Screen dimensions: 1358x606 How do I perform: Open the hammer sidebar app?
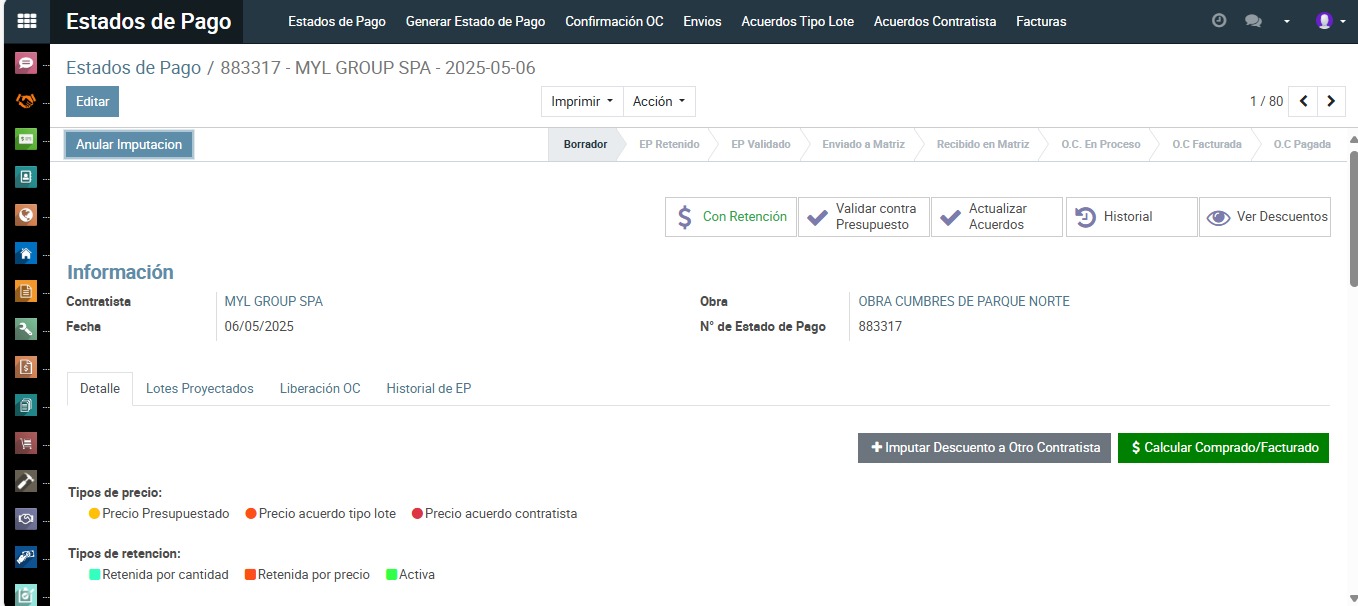pyautogui.click(x=26, y=481)
